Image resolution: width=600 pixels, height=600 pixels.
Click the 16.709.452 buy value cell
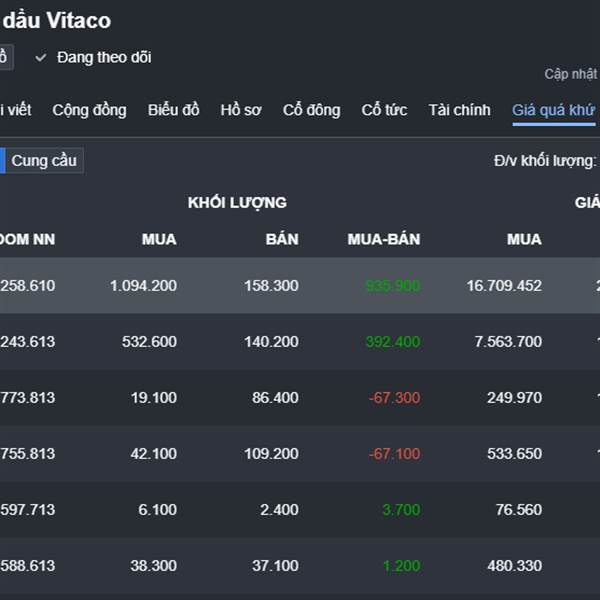pos(504,286)
